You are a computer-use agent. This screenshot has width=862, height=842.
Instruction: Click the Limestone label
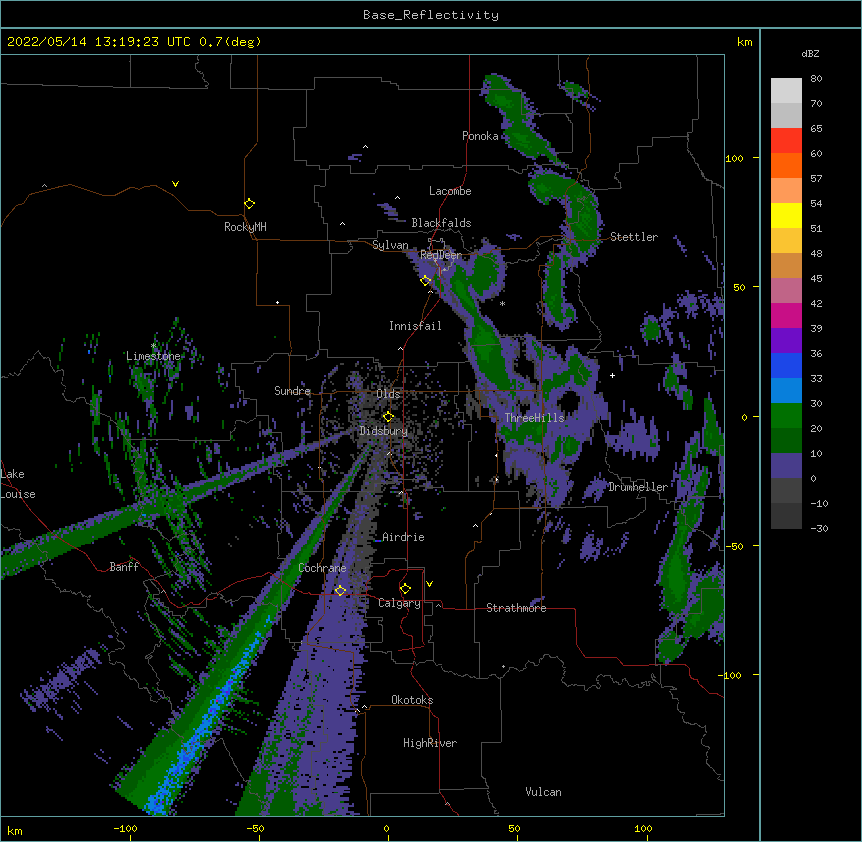153,356
